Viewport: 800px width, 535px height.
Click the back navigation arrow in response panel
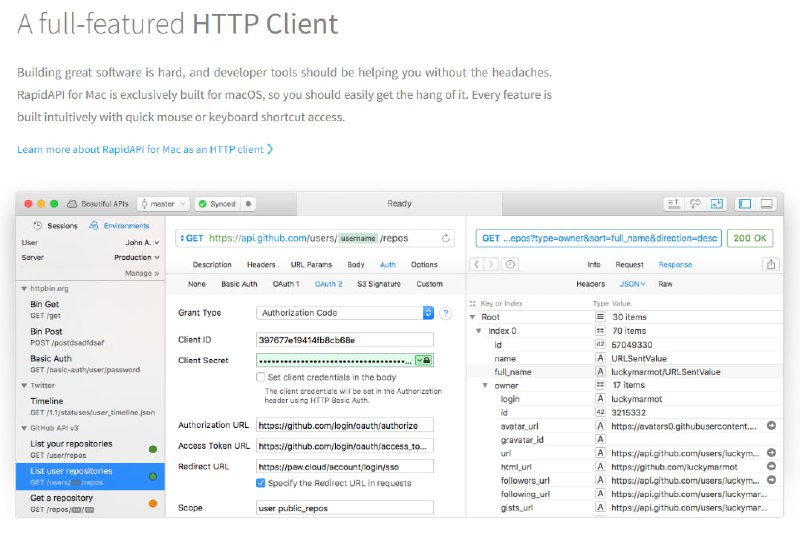tap(477, 265)
